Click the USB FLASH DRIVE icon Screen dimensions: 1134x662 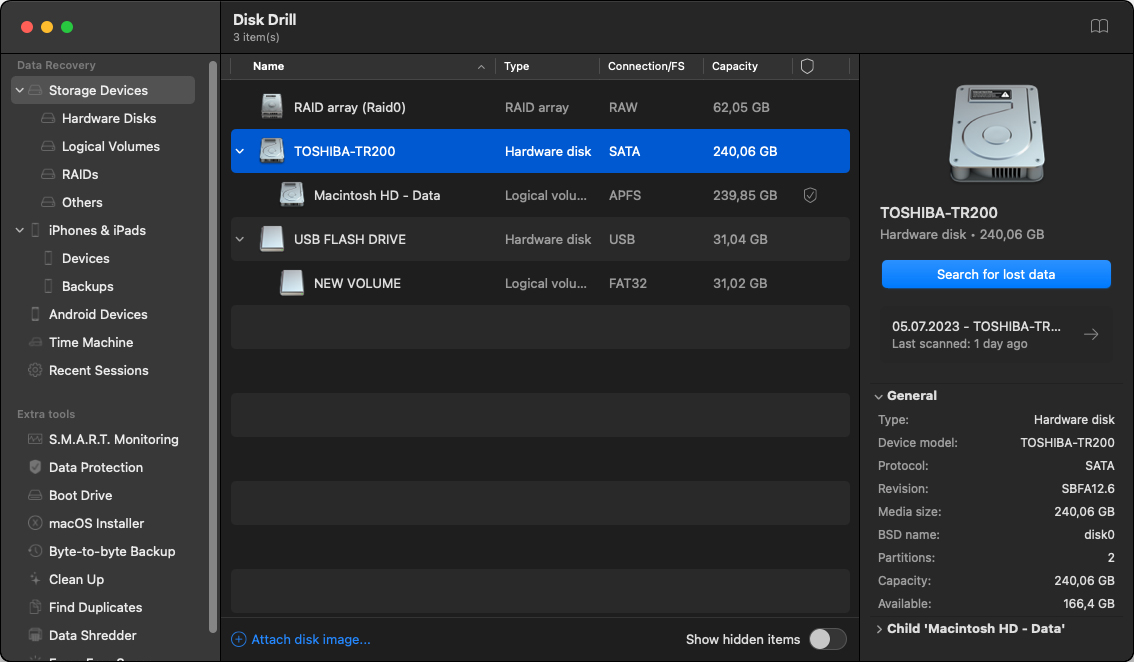pyautogui.click(x=272, y=239)
